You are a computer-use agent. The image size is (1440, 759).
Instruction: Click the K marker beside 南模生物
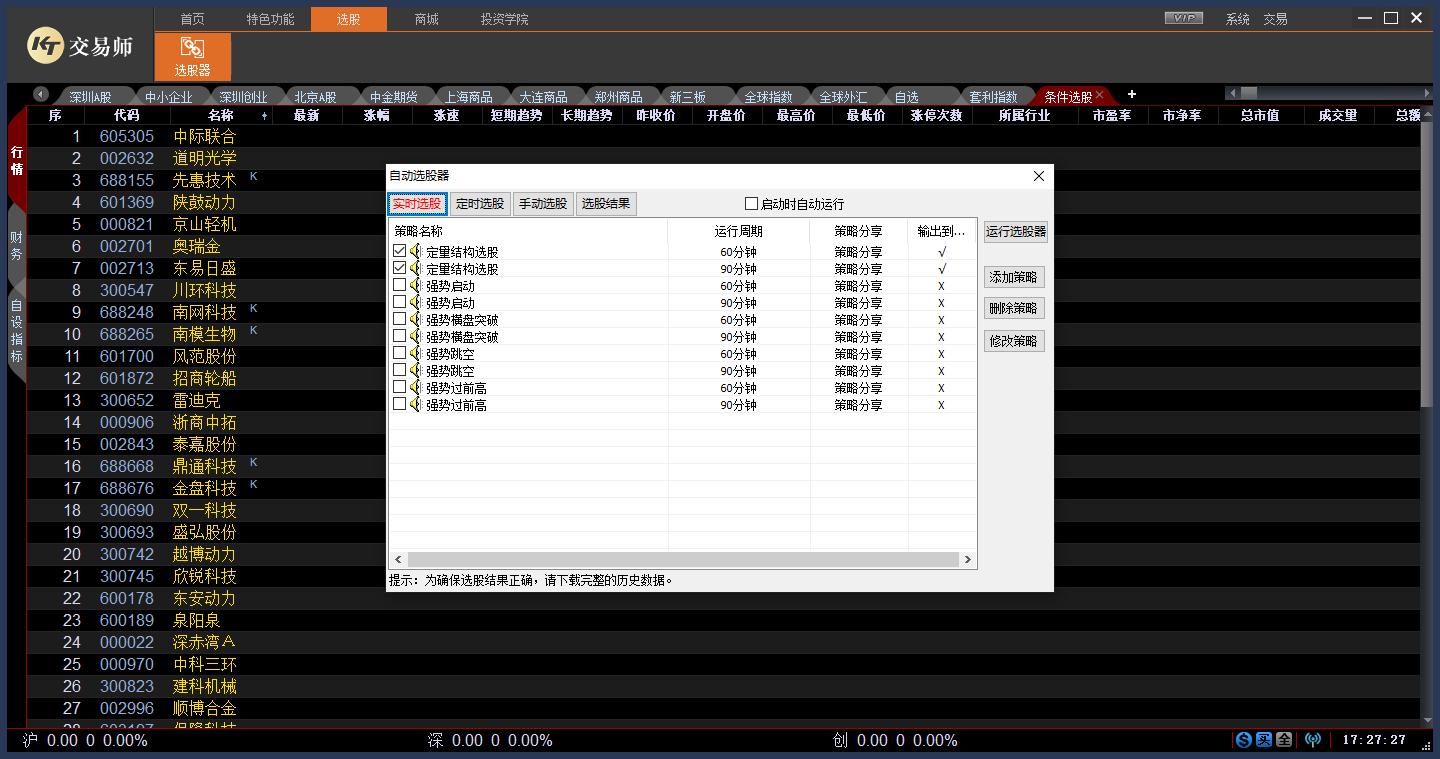pos(253,331)
